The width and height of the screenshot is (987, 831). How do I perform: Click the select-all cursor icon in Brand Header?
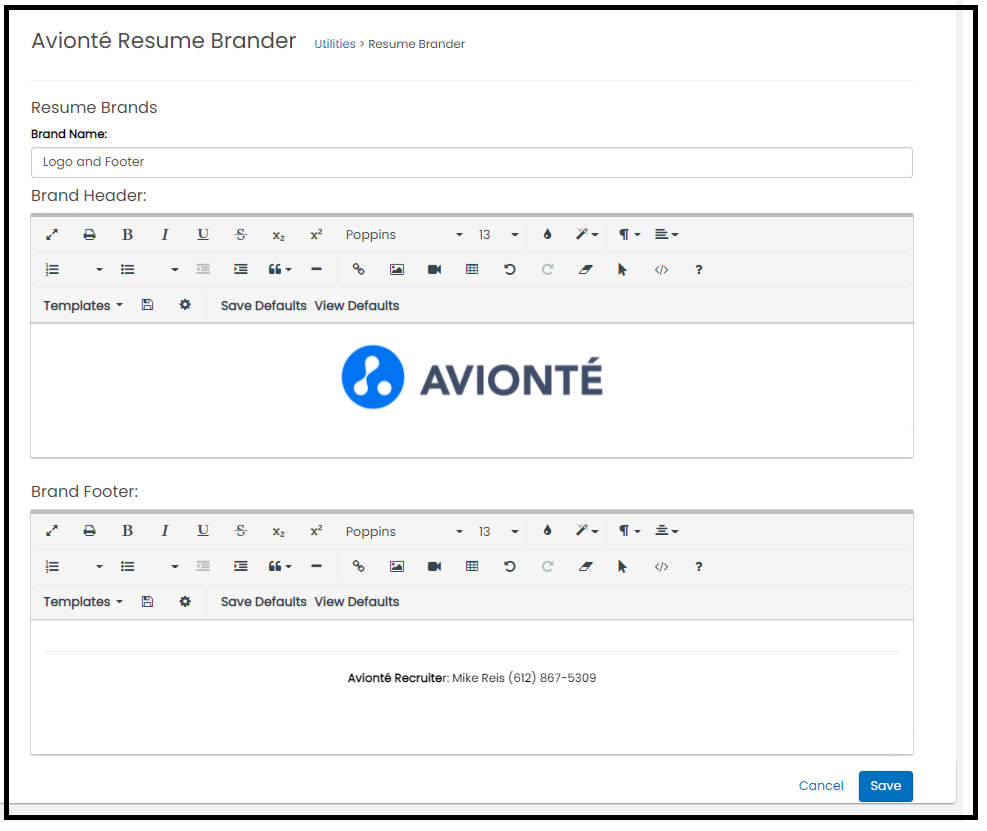[623, 269]
